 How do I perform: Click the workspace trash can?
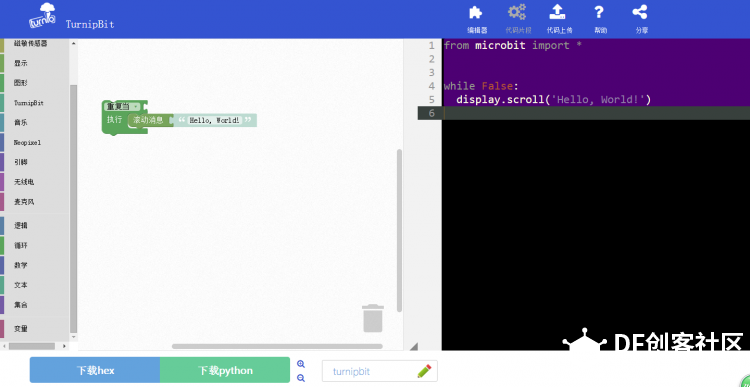(x=373, y=318)
